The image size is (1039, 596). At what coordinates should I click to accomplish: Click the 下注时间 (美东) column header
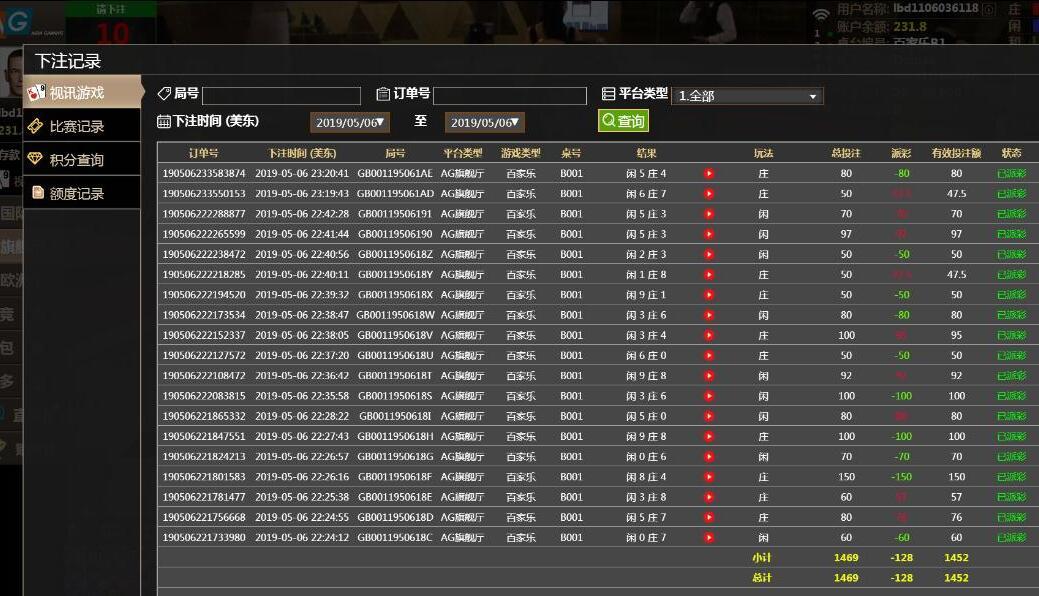point(301,153)
